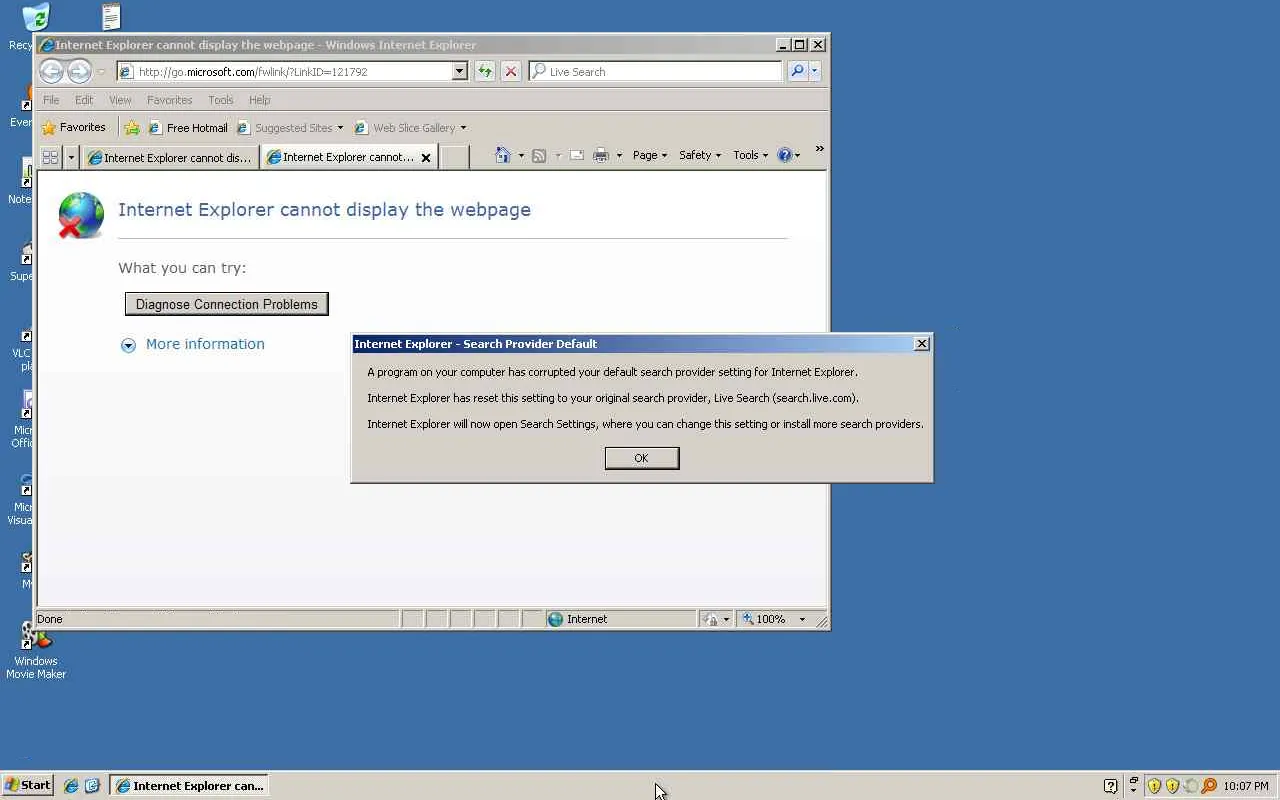Screen dimensions: 1280x800
Task: Expand the Suggested Sites dropdown
Action: (340, 128)
